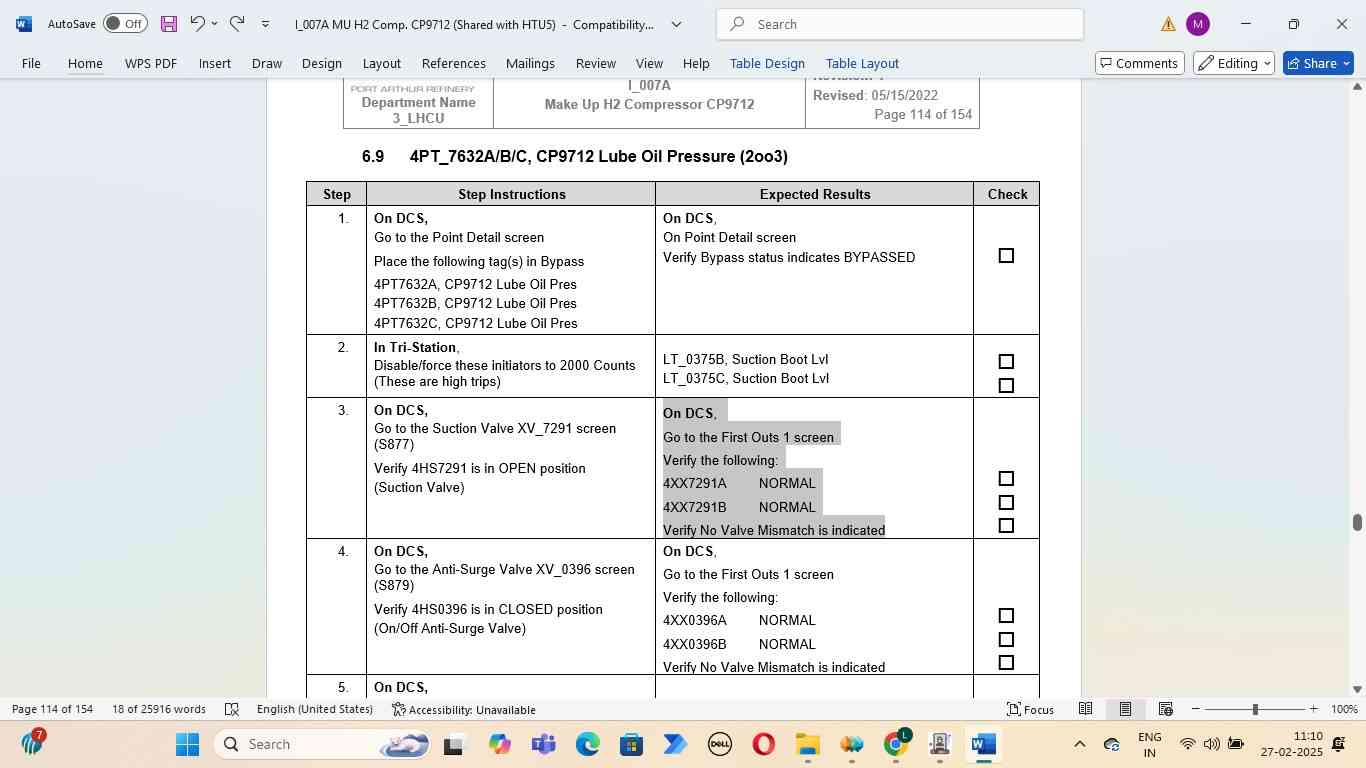Select the Web Layout view
The height and width of the screenshot is (768, 1366).
(1165, 709)
